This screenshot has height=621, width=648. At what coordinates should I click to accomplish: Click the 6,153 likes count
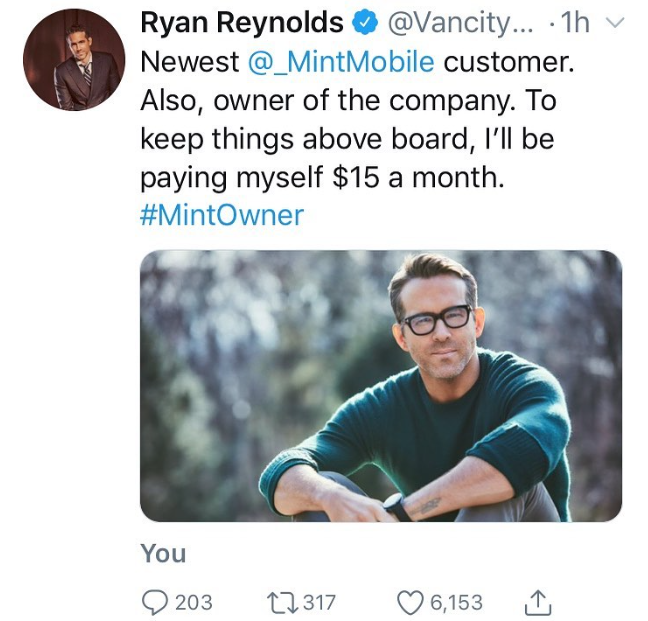click(x=456, y=602)
